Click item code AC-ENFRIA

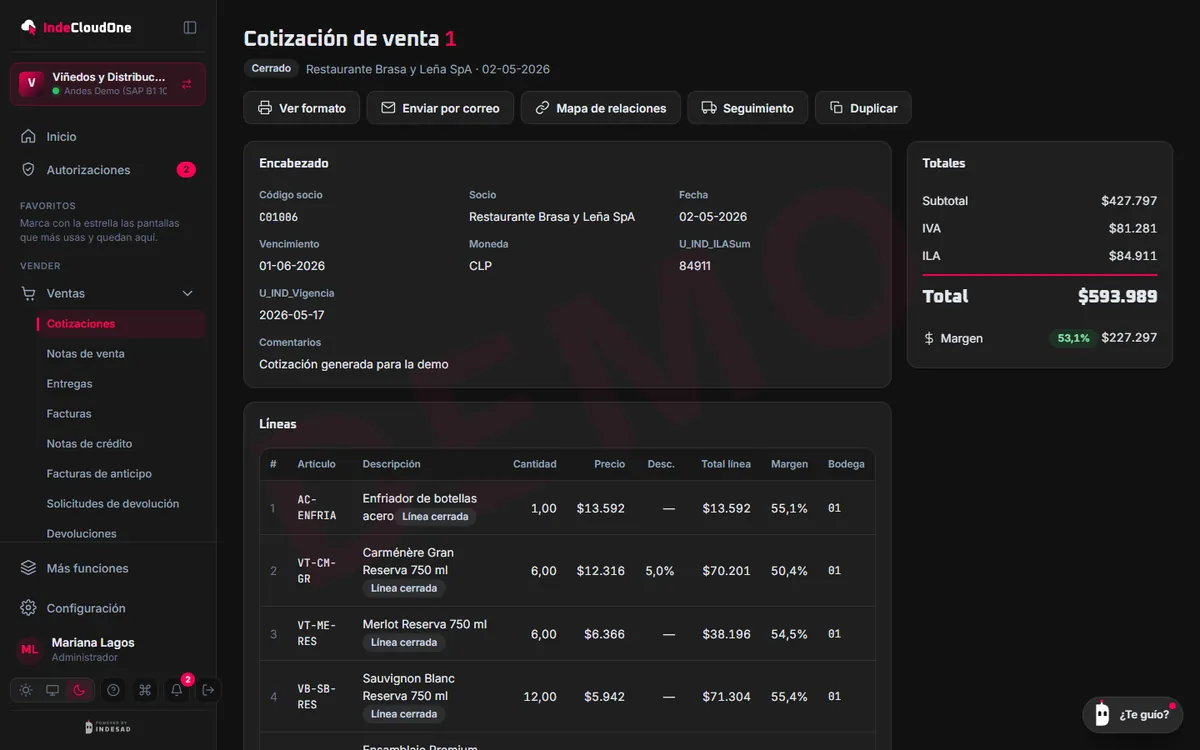pyautogui.click(x=317, y=508)
